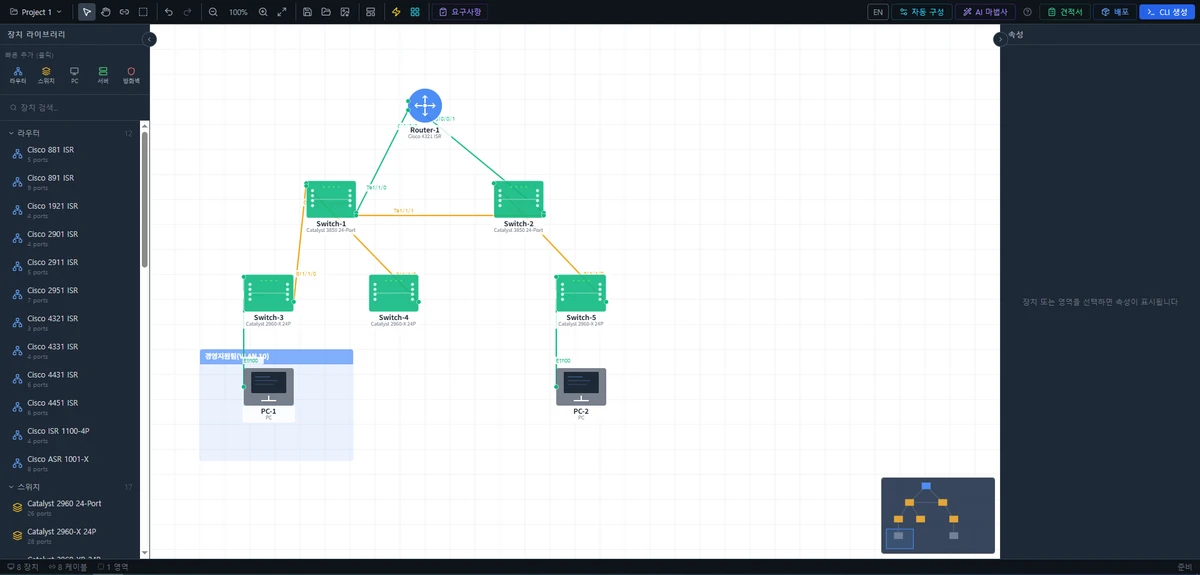
Task: Toggle the EN language button
Action: pos(878,12)
